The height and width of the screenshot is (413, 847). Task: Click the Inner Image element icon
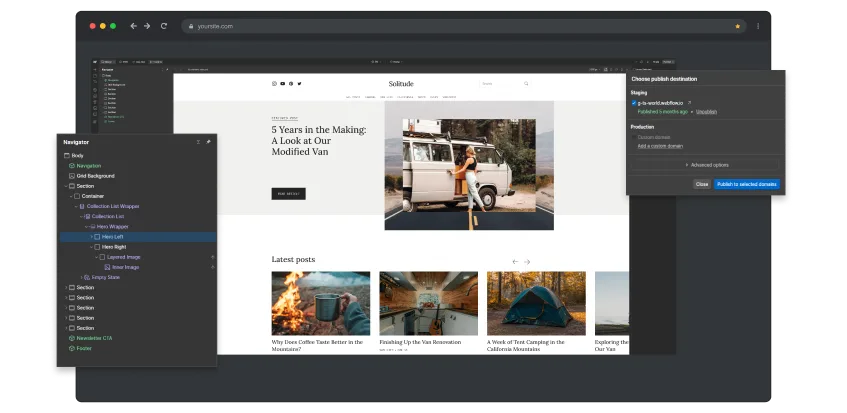(107, 267)
